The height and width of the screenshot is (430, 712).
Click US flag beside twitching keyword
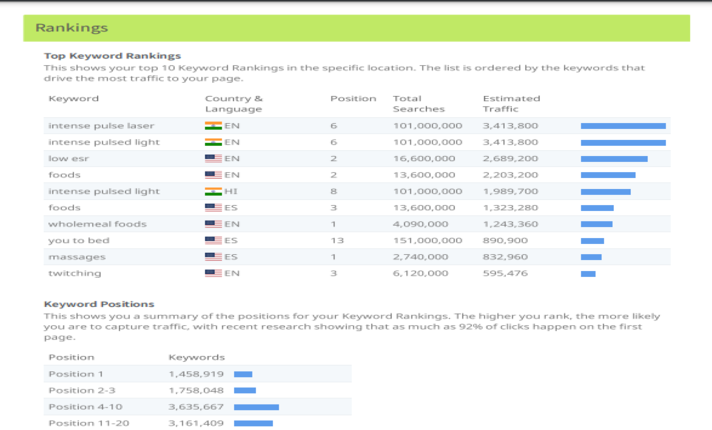tap(212, 273)
